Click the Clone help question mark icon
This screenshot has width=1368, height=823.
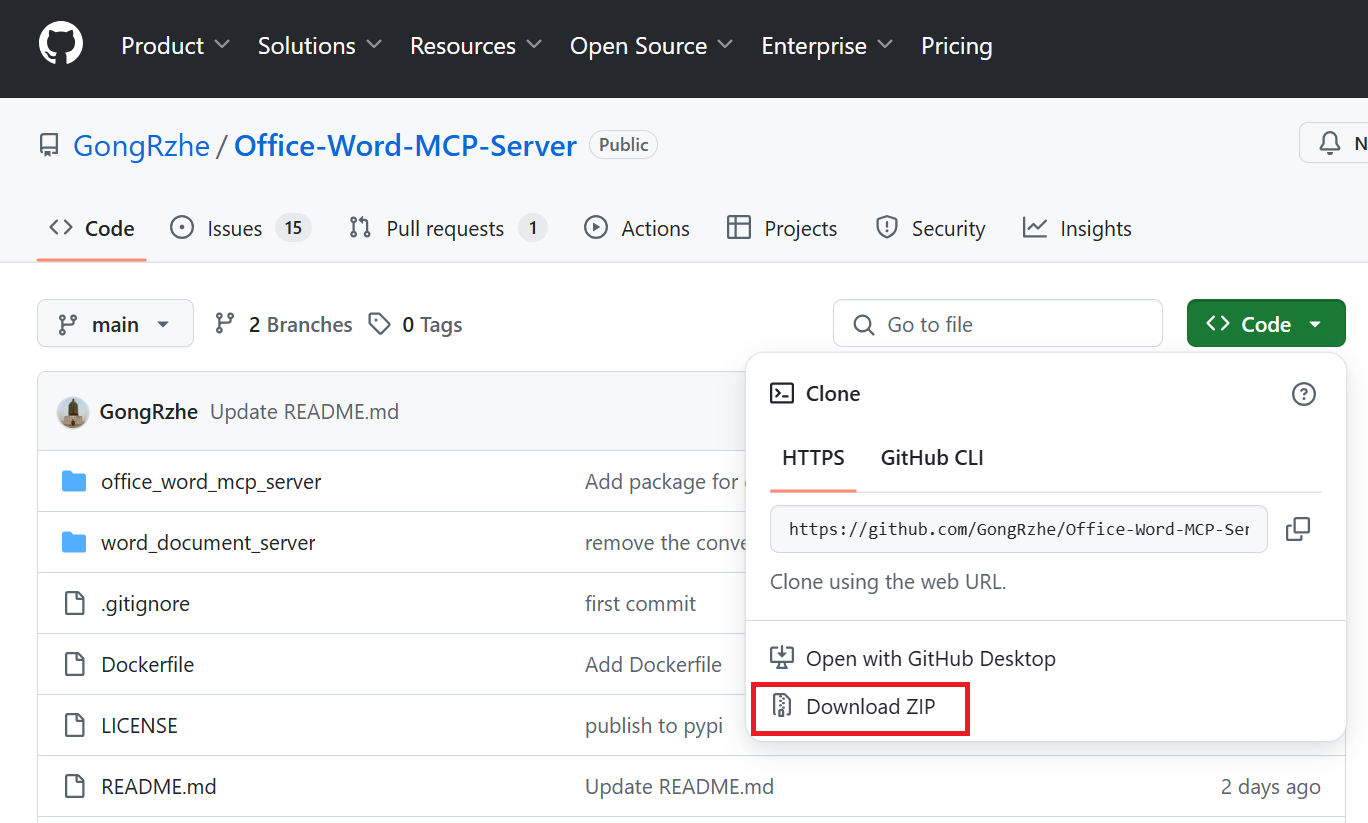[x=1304, y=394]
